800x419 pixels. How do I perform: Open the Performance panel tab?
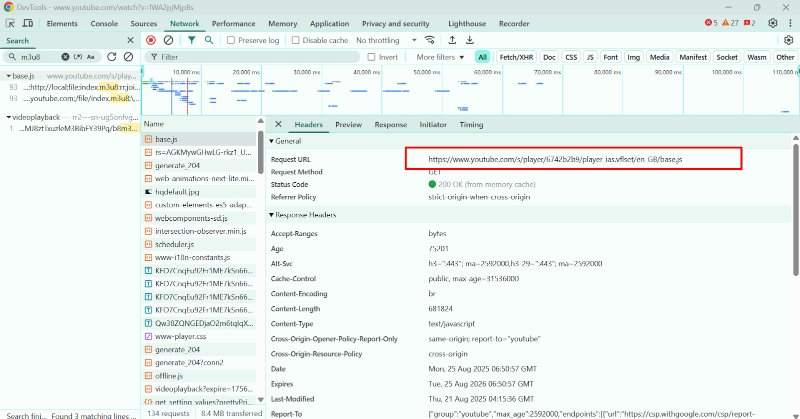(234, 23)
